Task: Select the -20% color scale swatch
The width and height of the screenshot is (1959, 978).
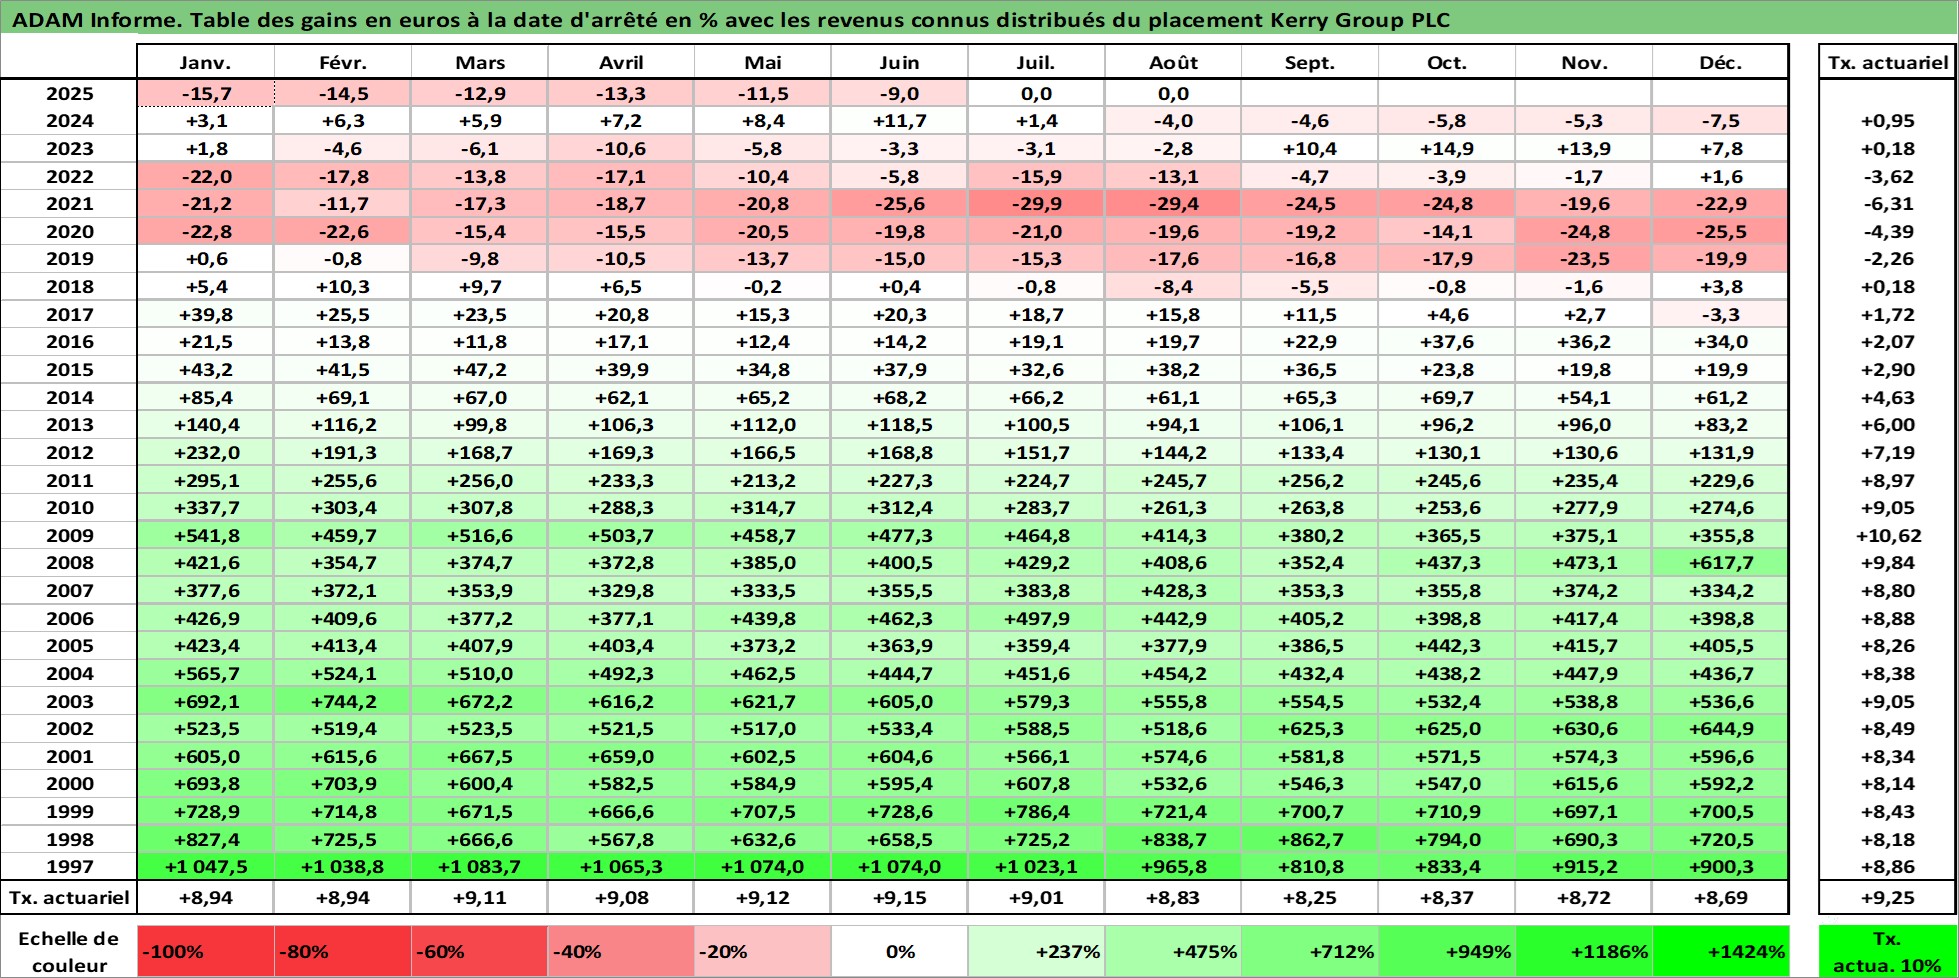Action: pos(762,951)
